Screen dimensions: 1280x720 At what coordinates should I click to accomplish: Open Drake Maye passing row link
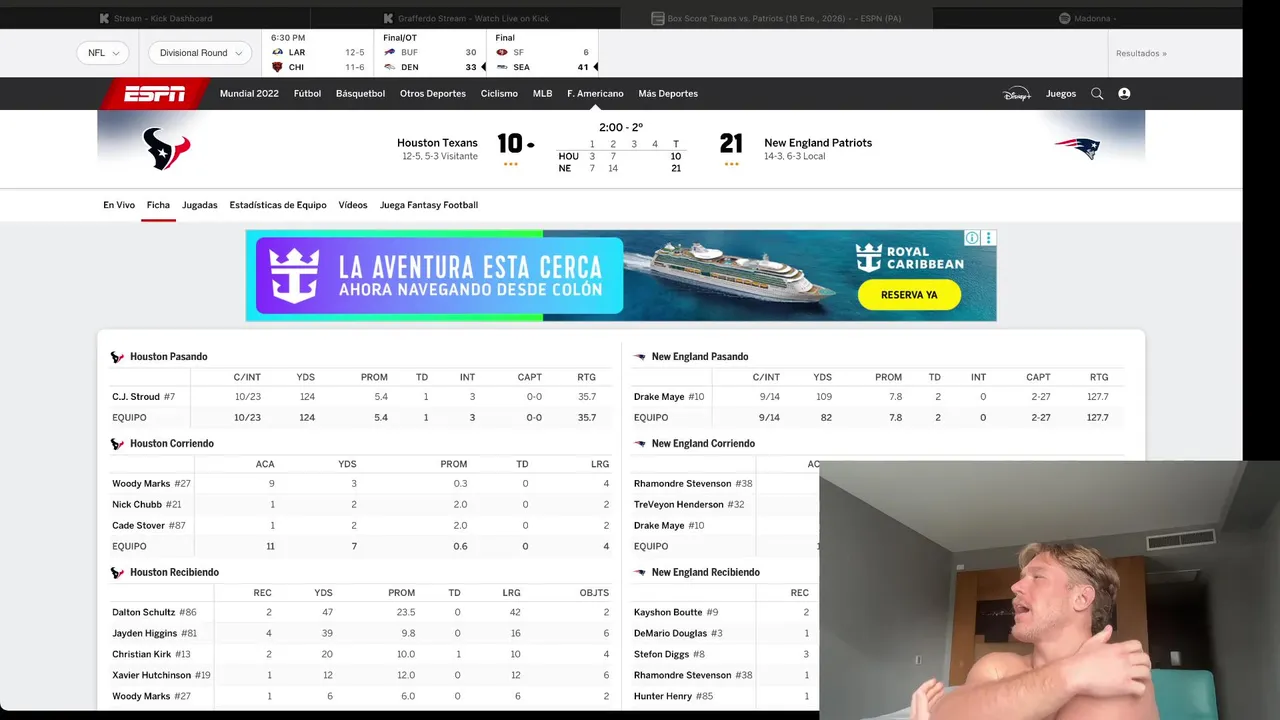point(659,397)
